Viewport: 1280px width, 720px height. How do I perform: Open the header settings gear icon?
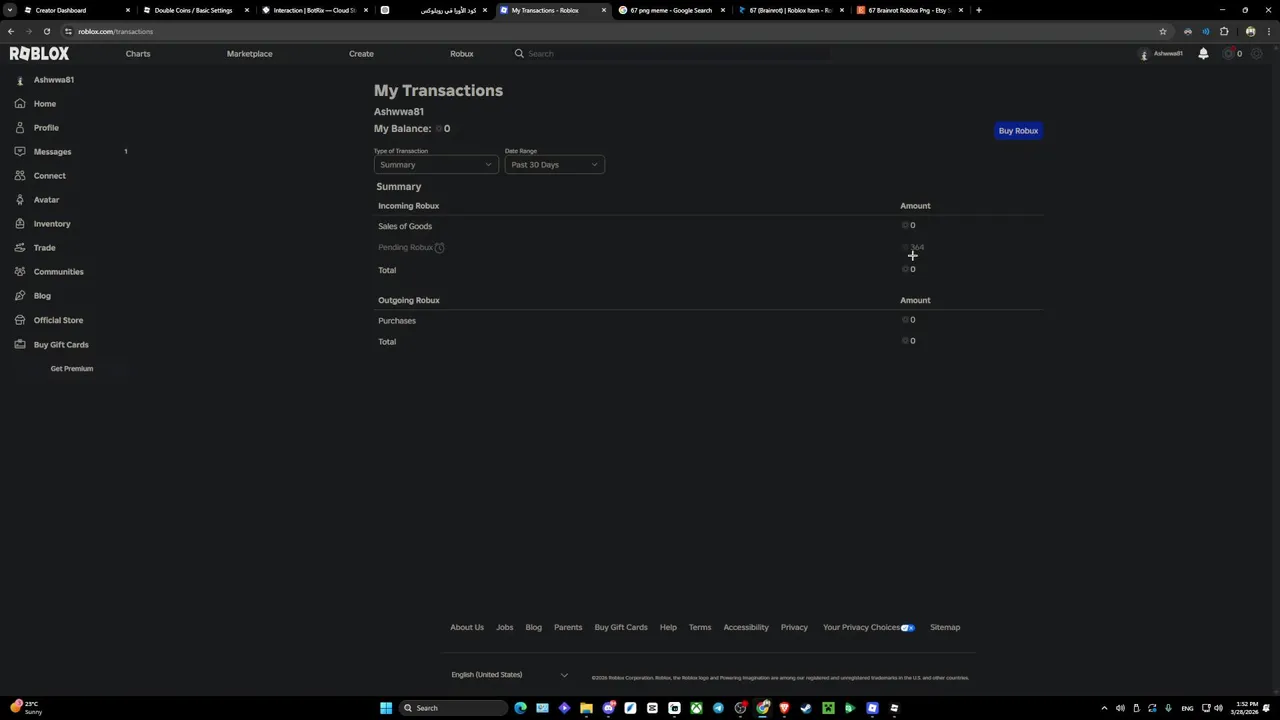[1257, 53]
